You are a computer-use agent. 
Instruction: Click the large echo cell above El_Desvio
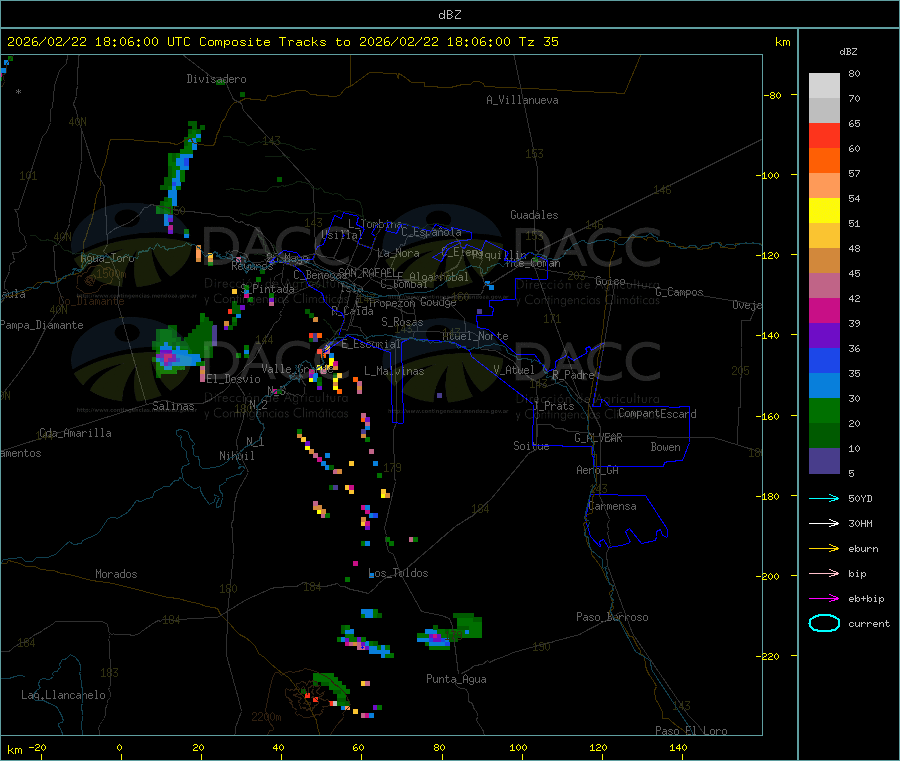[x=183, y=347]
